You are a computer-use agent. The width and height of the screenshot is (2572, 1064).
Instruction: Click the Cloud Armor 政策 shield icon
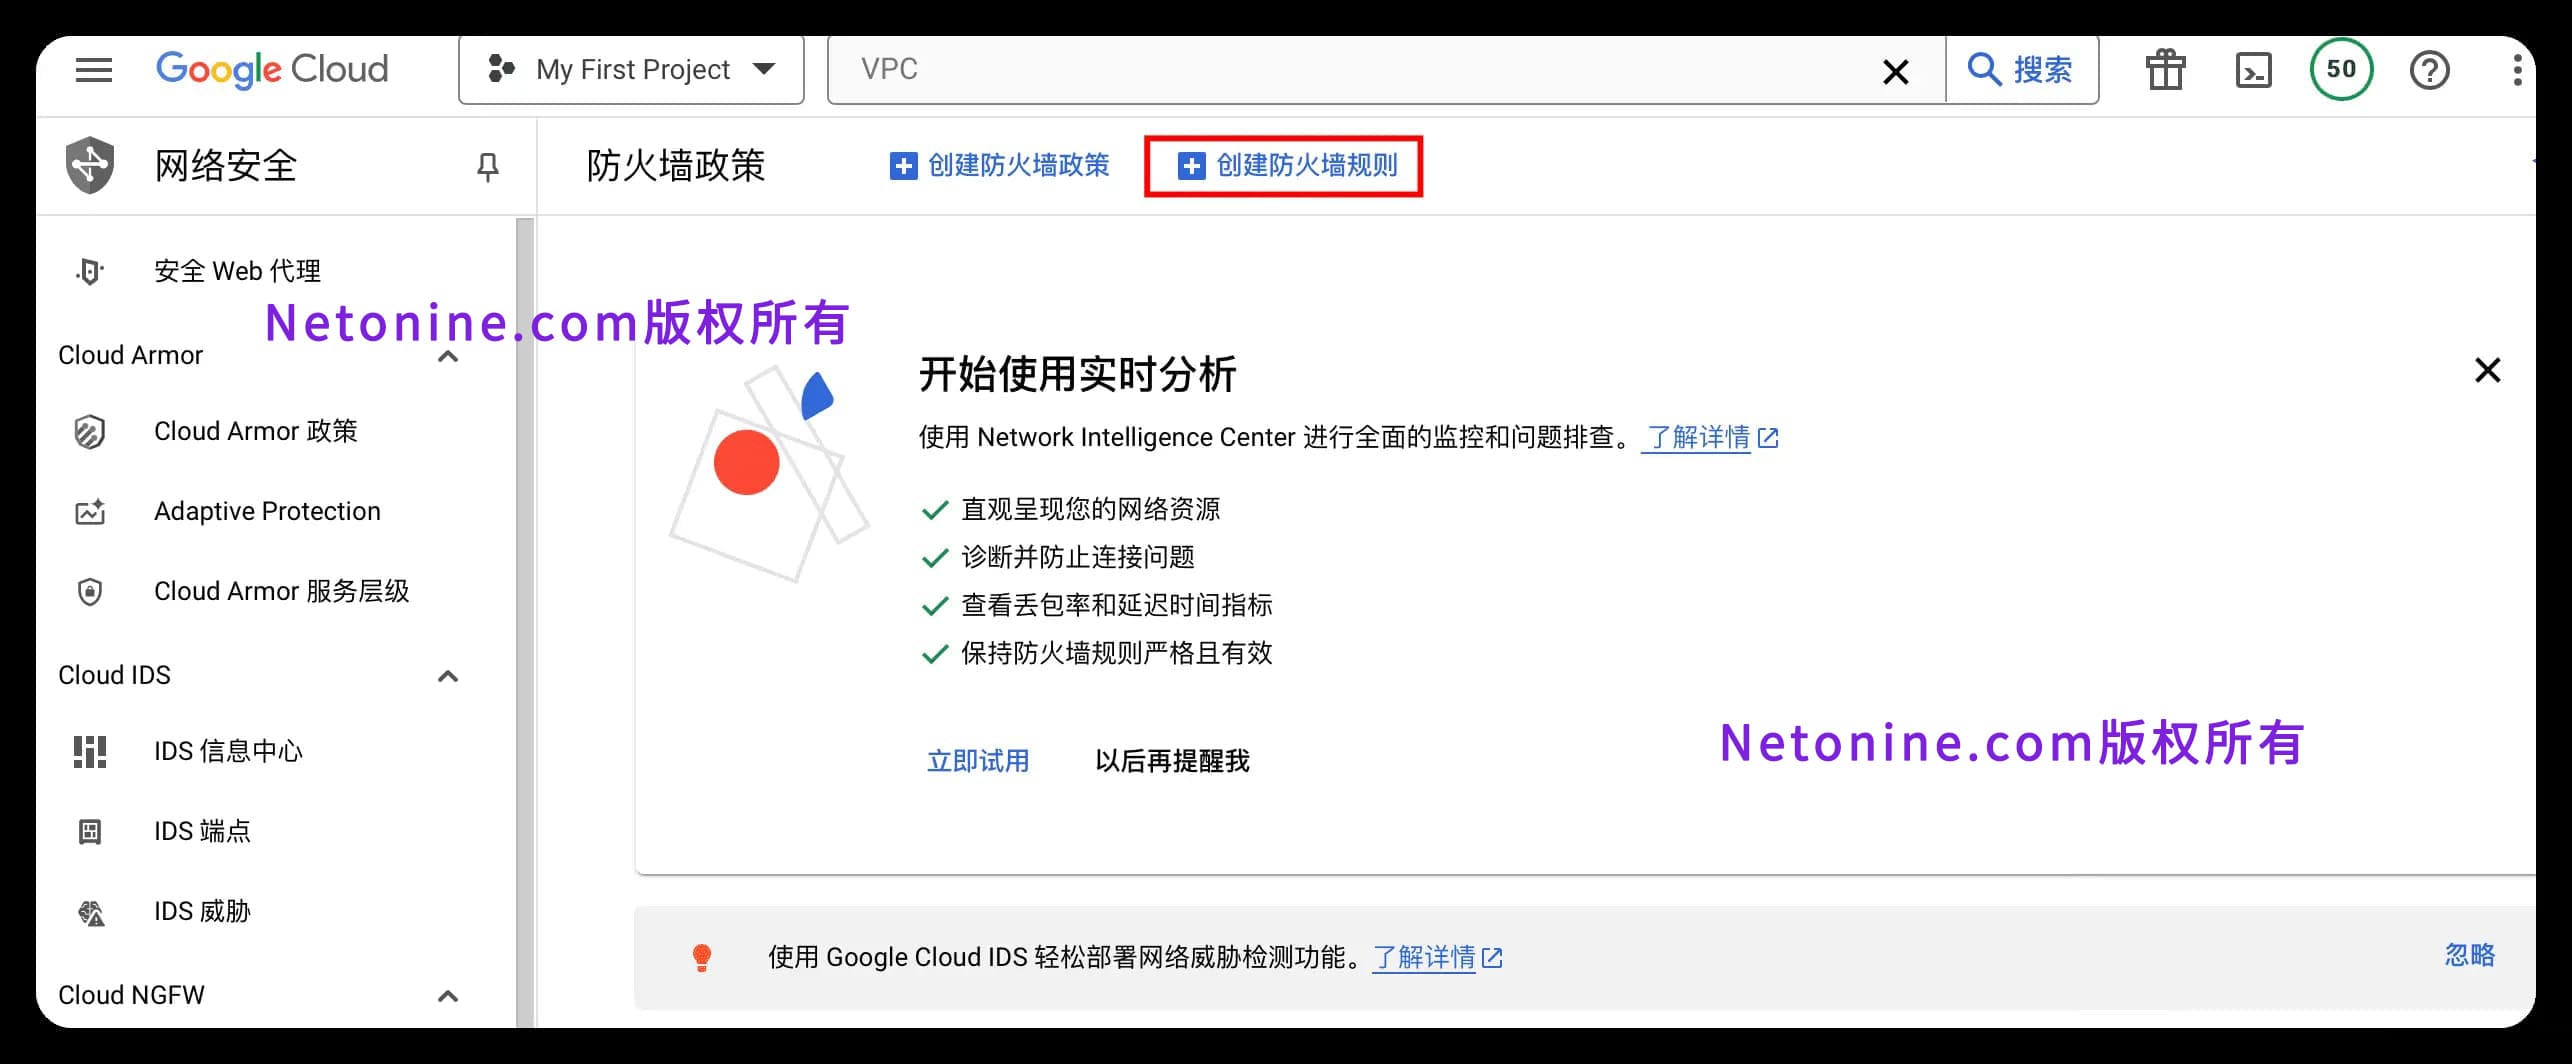[x=90, y=432]
